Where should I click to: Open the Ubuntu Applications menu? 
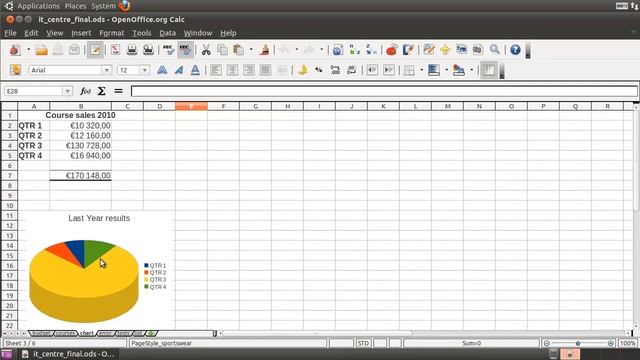click(x=38, y=6)
